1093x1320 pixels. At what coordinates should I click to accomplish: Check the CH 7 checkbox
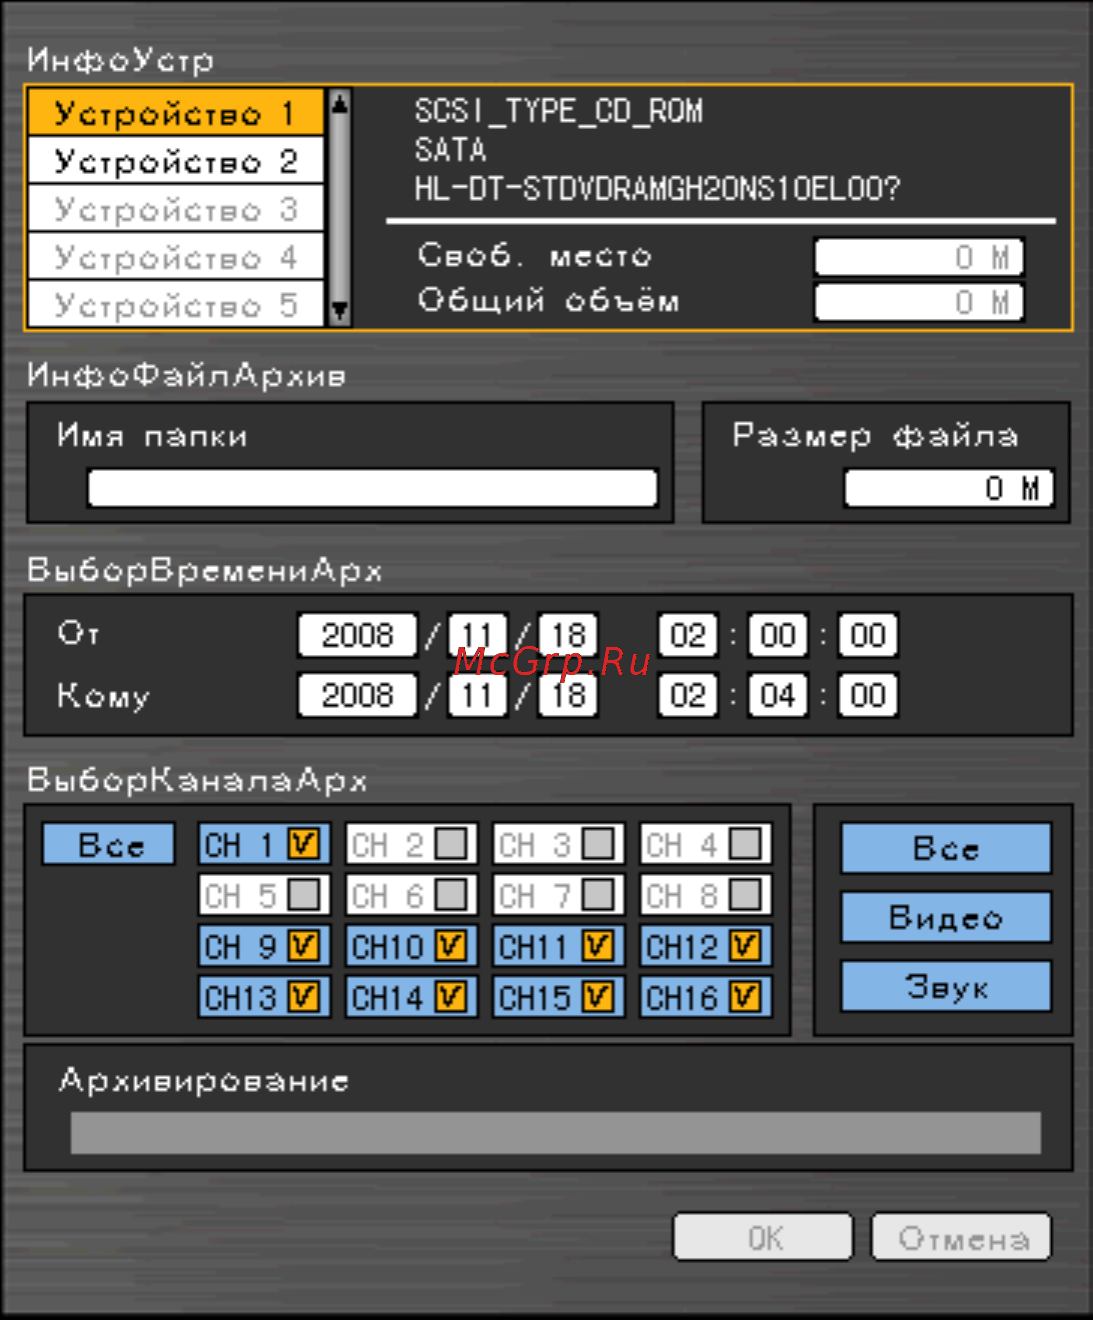click(597, 894)
